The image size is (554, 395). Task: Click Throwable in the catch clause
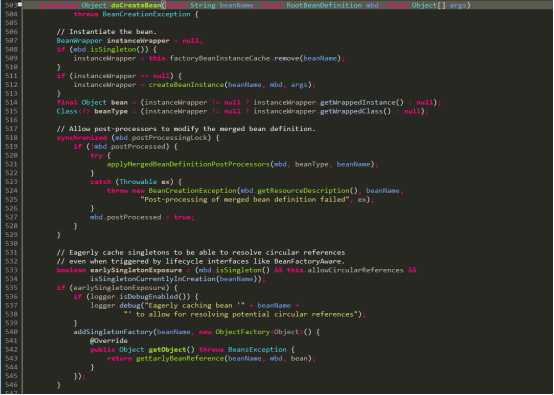138,182
